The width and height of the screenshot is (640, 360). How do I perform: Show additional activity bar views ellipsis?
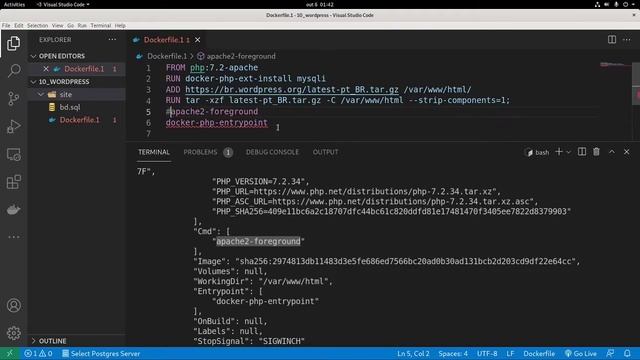[13, 237]
